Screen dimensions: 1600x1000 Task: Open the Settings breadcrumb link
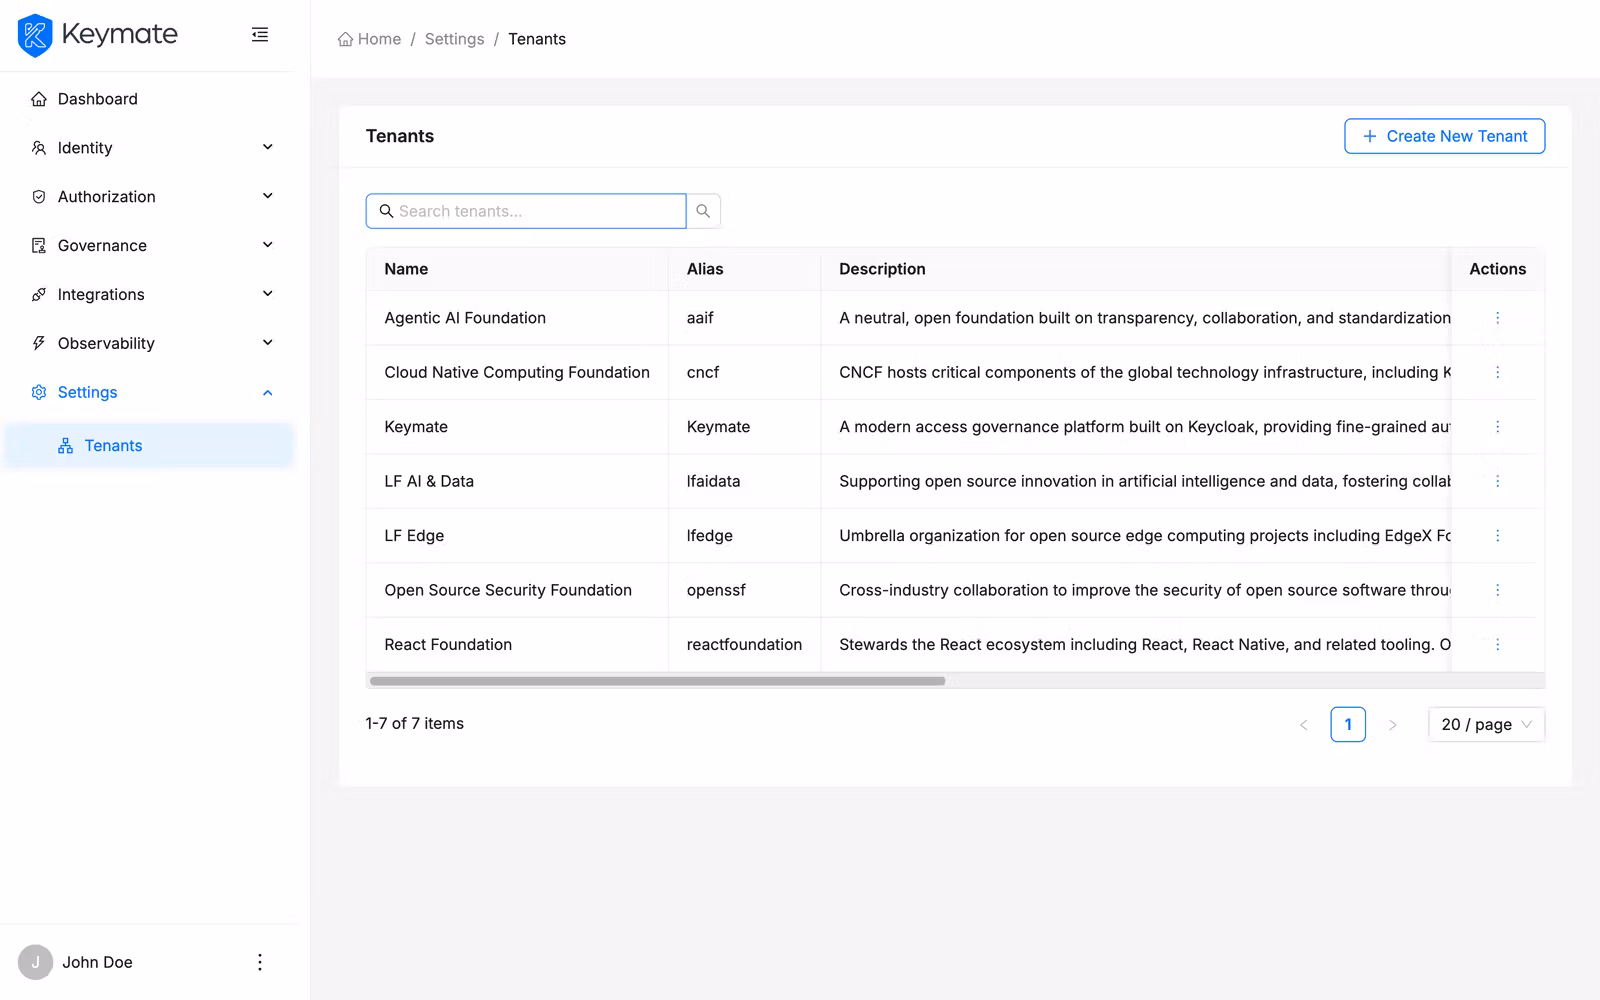click(x=454, y=38)
